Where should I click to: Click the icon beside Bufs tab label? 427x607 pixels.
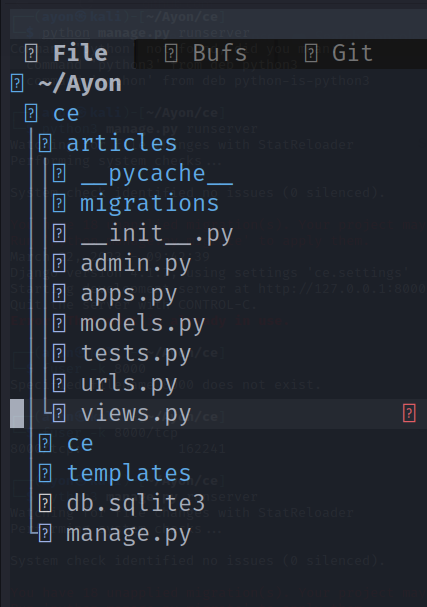(171, 53)
